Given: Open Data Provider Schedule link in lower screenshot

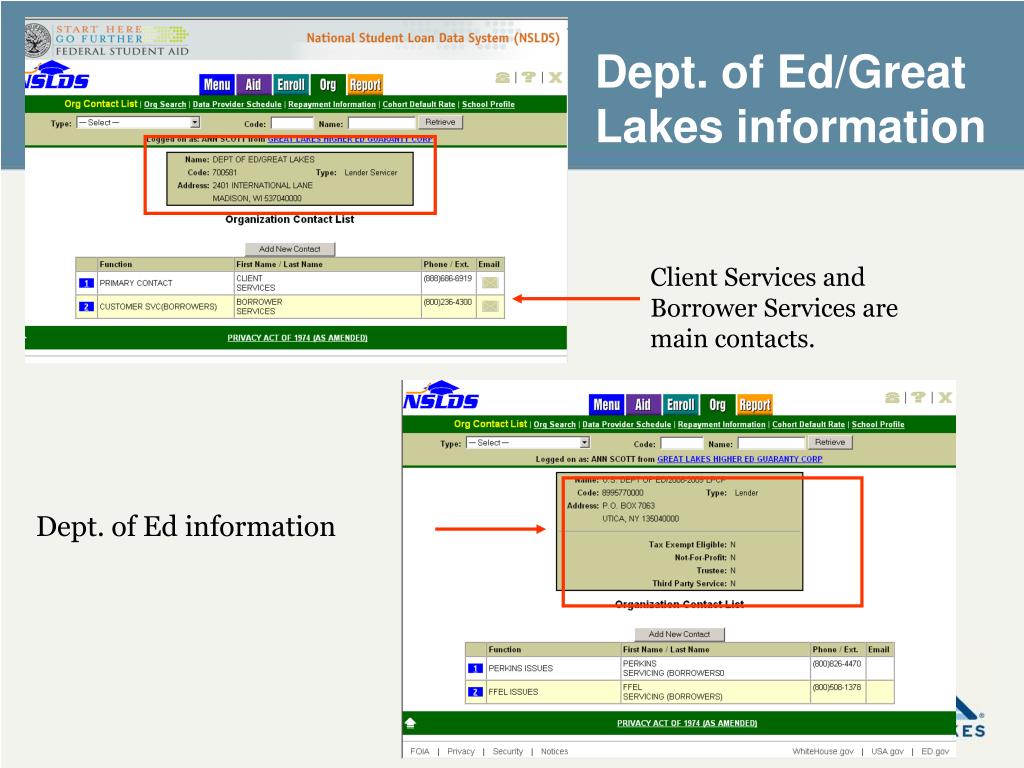Looking at the screenshot, I should point(627,424).
